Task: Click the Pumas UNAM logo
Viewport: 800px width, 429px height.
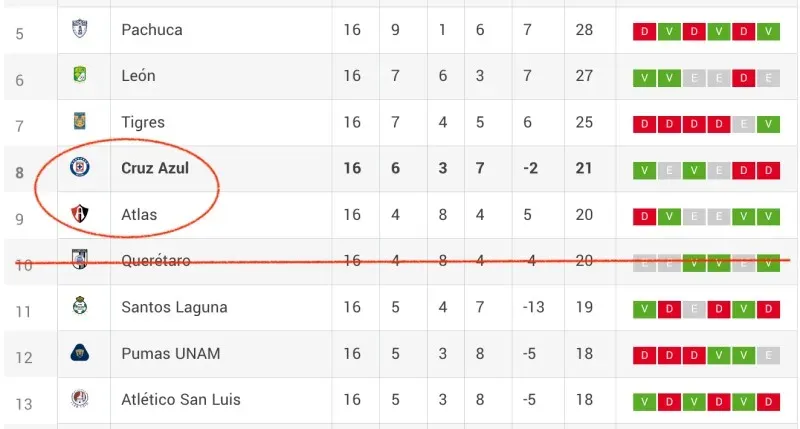Action: pos(79,353)
